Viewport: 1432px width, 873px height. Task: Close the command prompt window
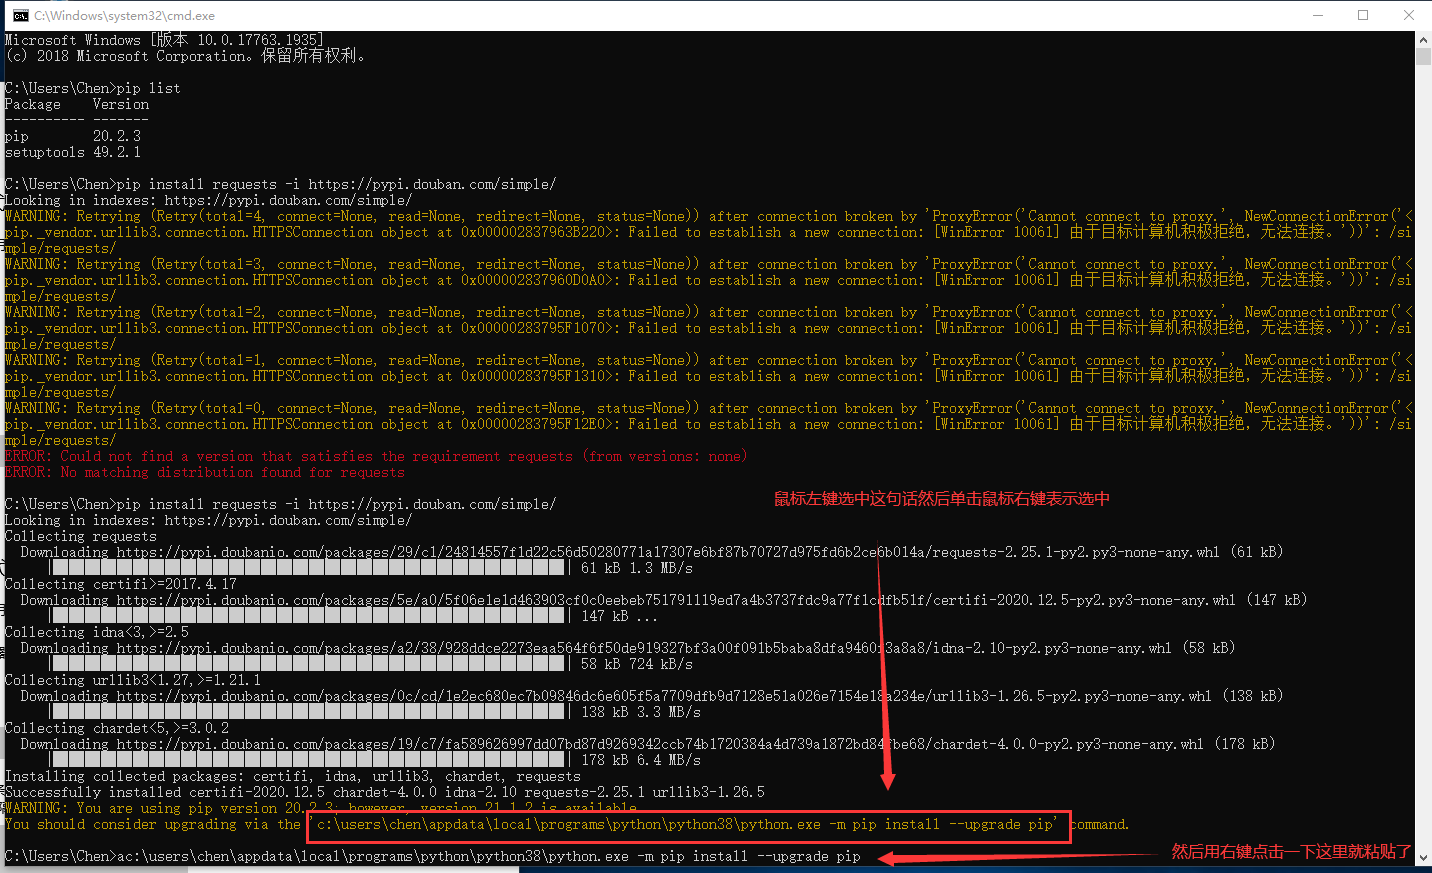pos(1408,15)
